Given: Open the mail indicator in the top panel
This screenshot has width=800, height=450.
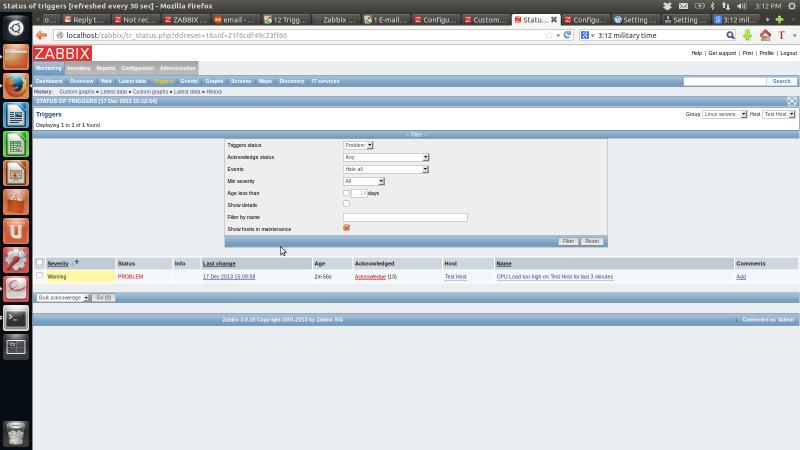Looking at the screenshot, I should (683, 6).
